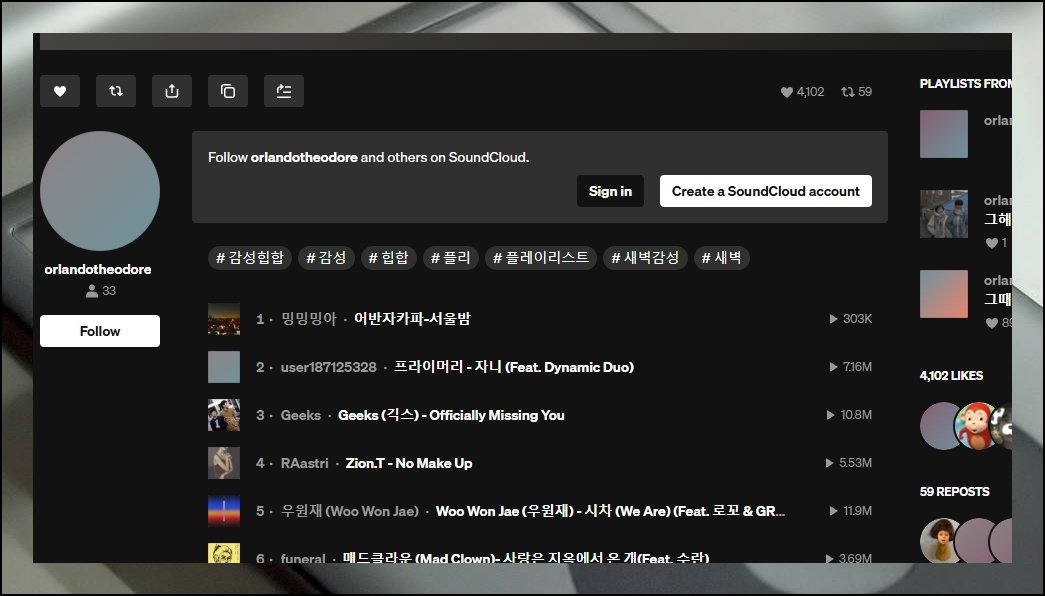
Task: Click the Woo Won Jae track artwork
Action: pyautogui.click(x=224, y=511)
